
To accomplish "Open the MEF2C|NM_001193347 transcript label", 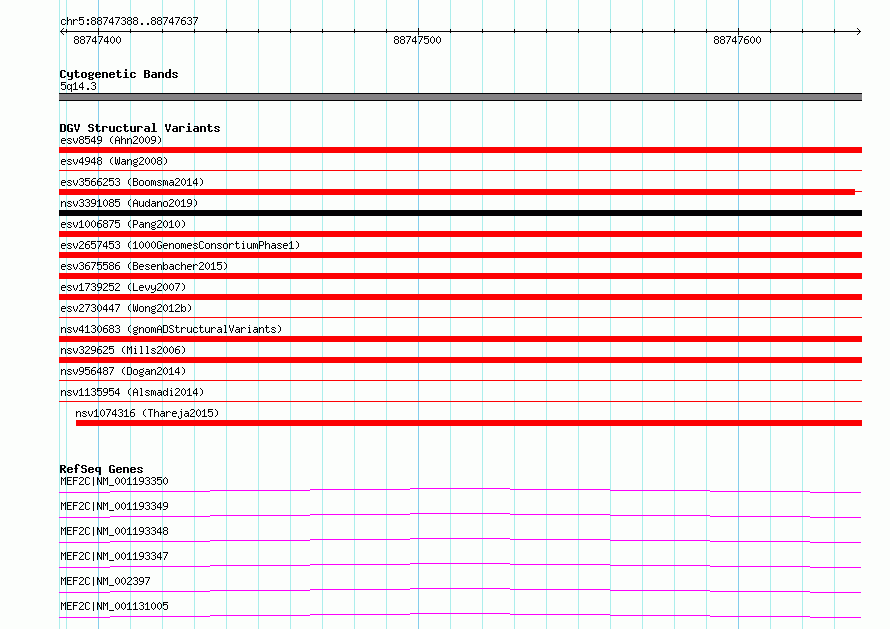I will coord(114,556).
